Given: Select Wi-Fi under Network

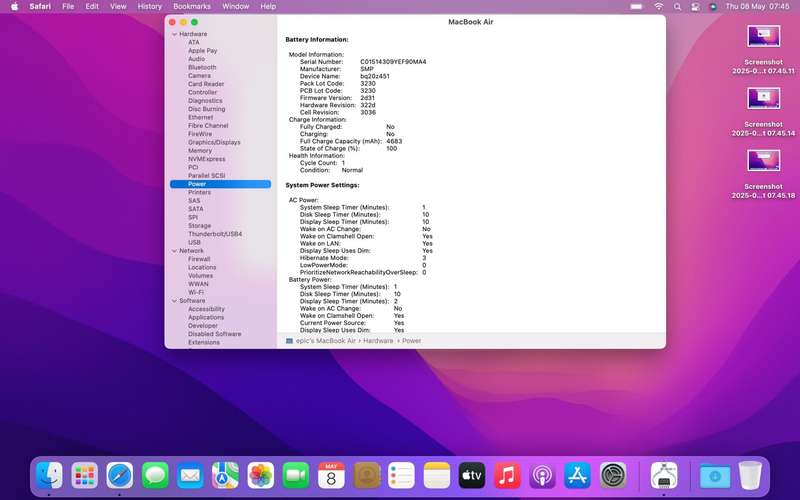Looking at the screenshot, I should [x=196, y=292].
